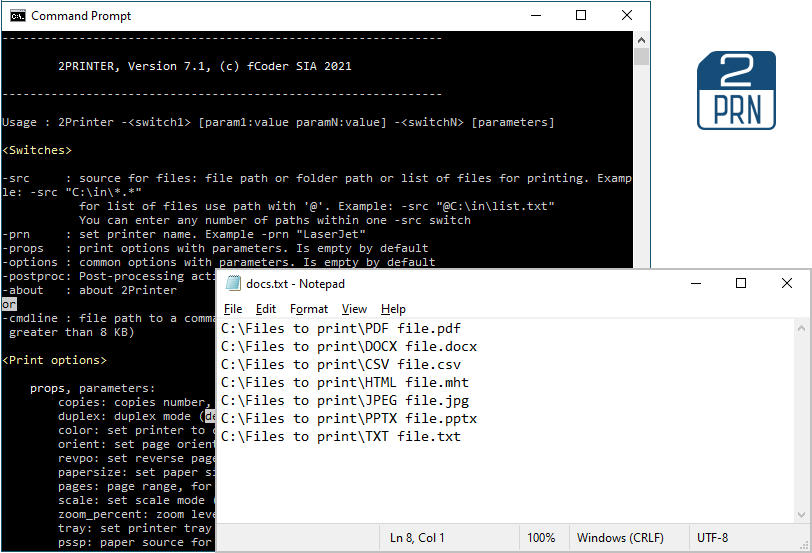Viewport: 812px width, 553px height.
Task: Close the Command Prompt window
Action: pyautogui.click(x=627, y=16)
